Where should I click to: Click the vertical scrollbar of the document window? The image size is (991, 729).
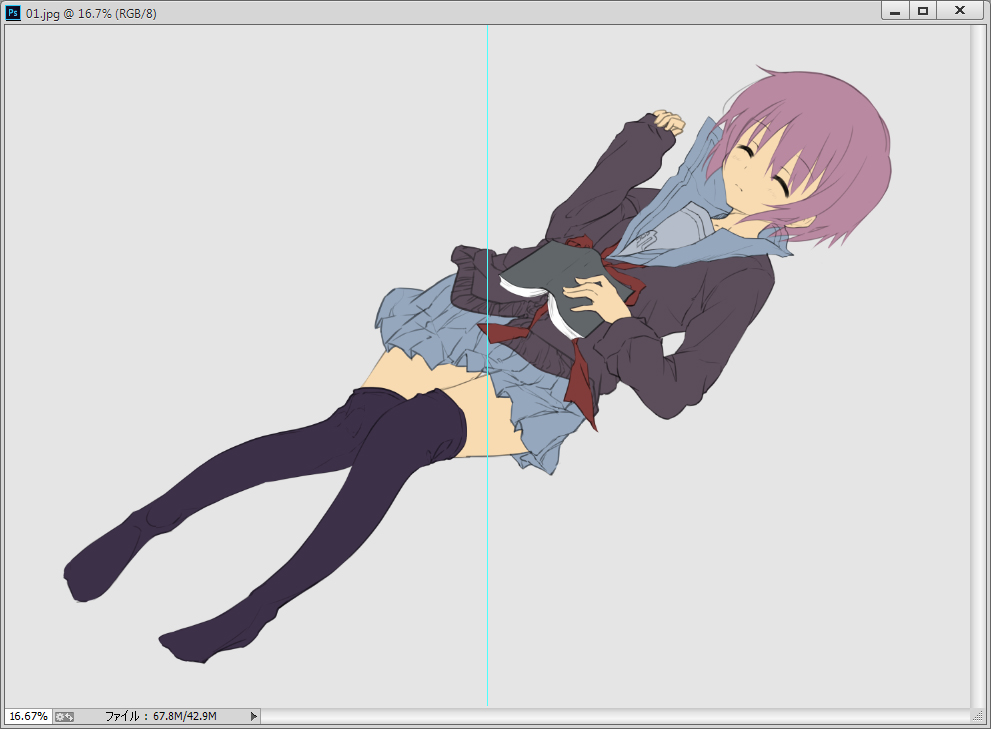coord(977,367)
